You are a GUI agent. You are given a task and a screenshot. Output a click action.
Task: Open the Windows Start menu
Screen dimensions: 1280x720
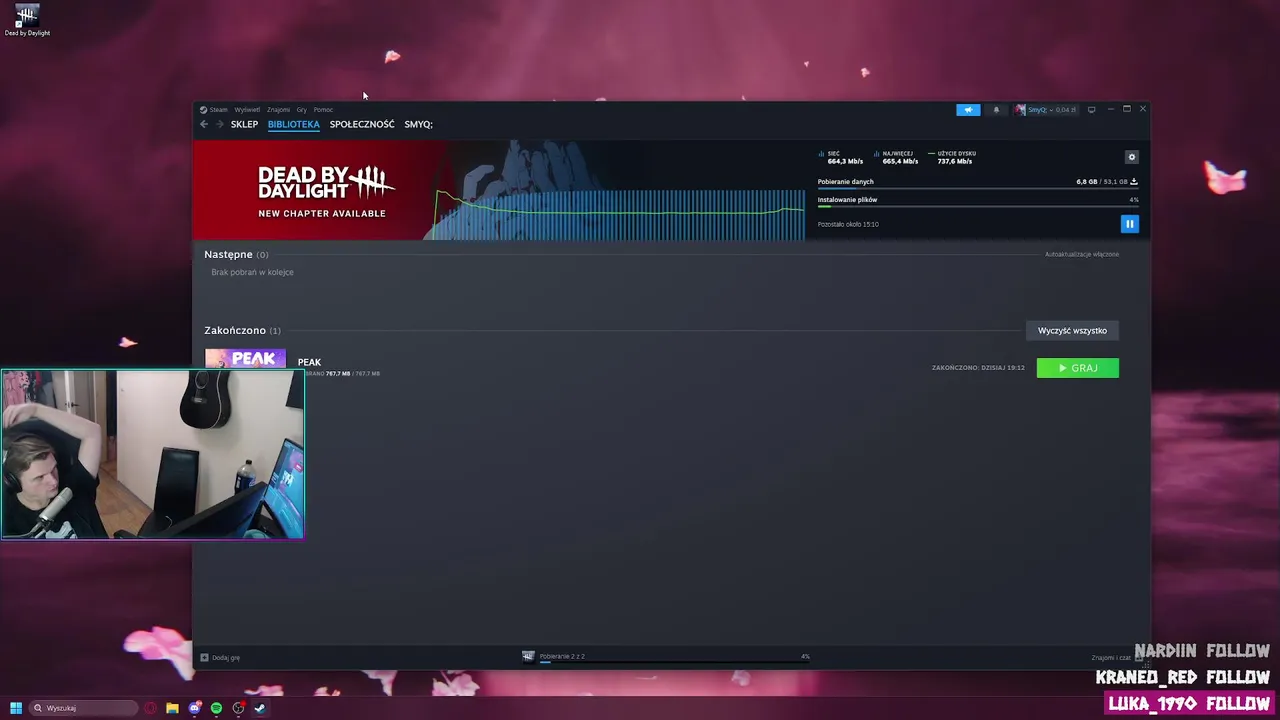click(16, 708)
